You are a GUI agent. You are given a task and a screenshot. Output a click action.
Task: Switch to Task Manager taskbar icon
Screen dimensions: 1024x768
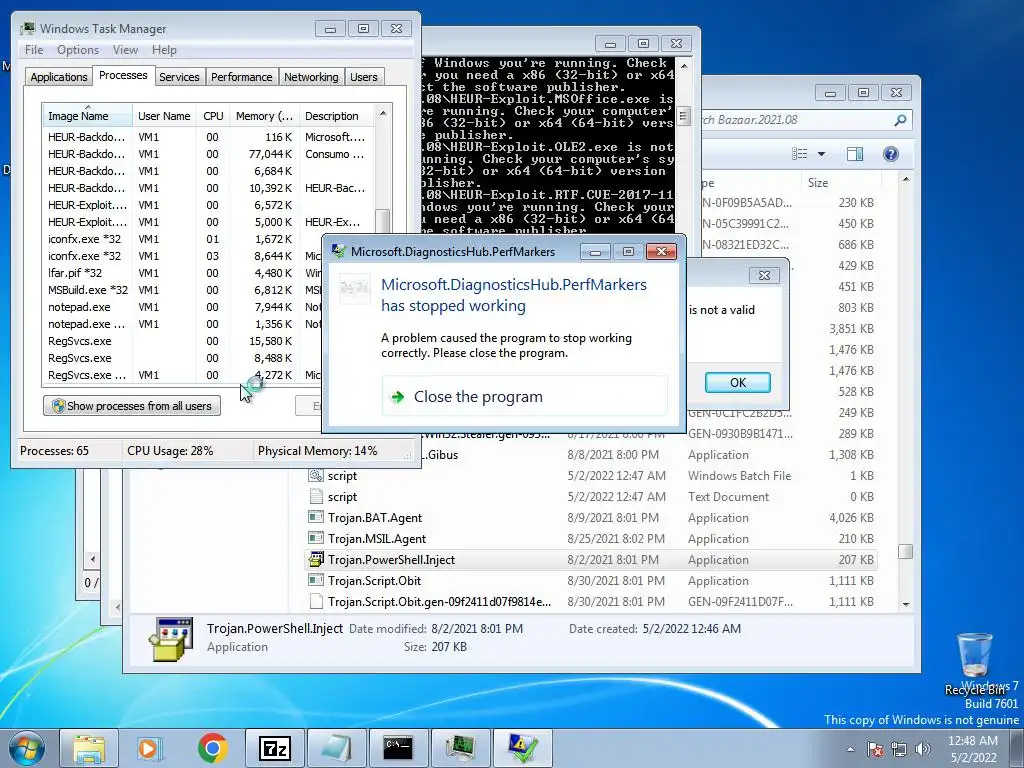coord(460,748)
